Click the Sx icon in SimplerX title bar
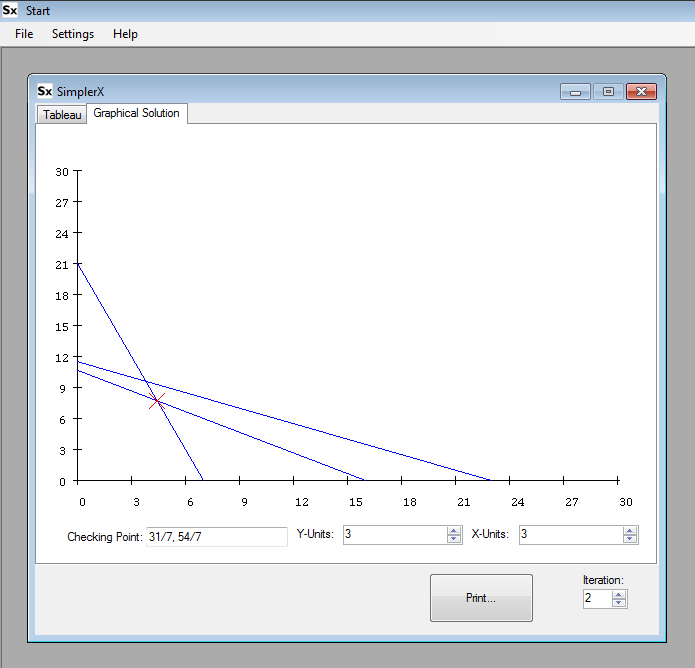 coord(45,91)
